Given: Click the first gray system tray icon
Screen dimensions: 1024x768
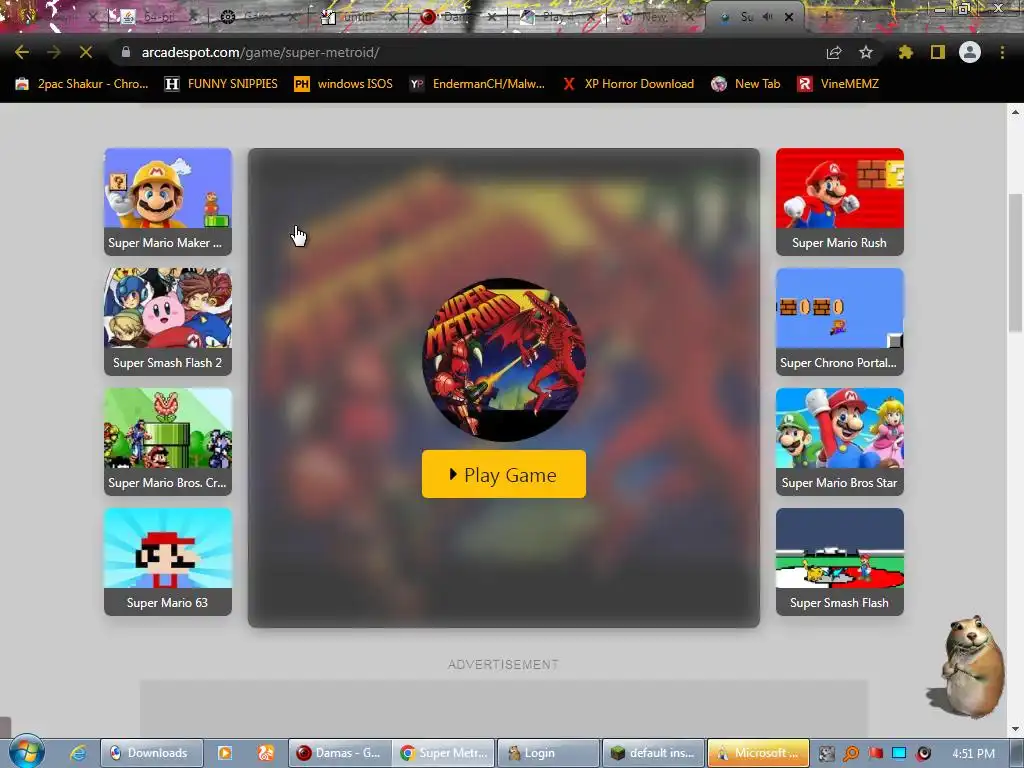Looking at the screenshot, I should click(x=827, y=753).
